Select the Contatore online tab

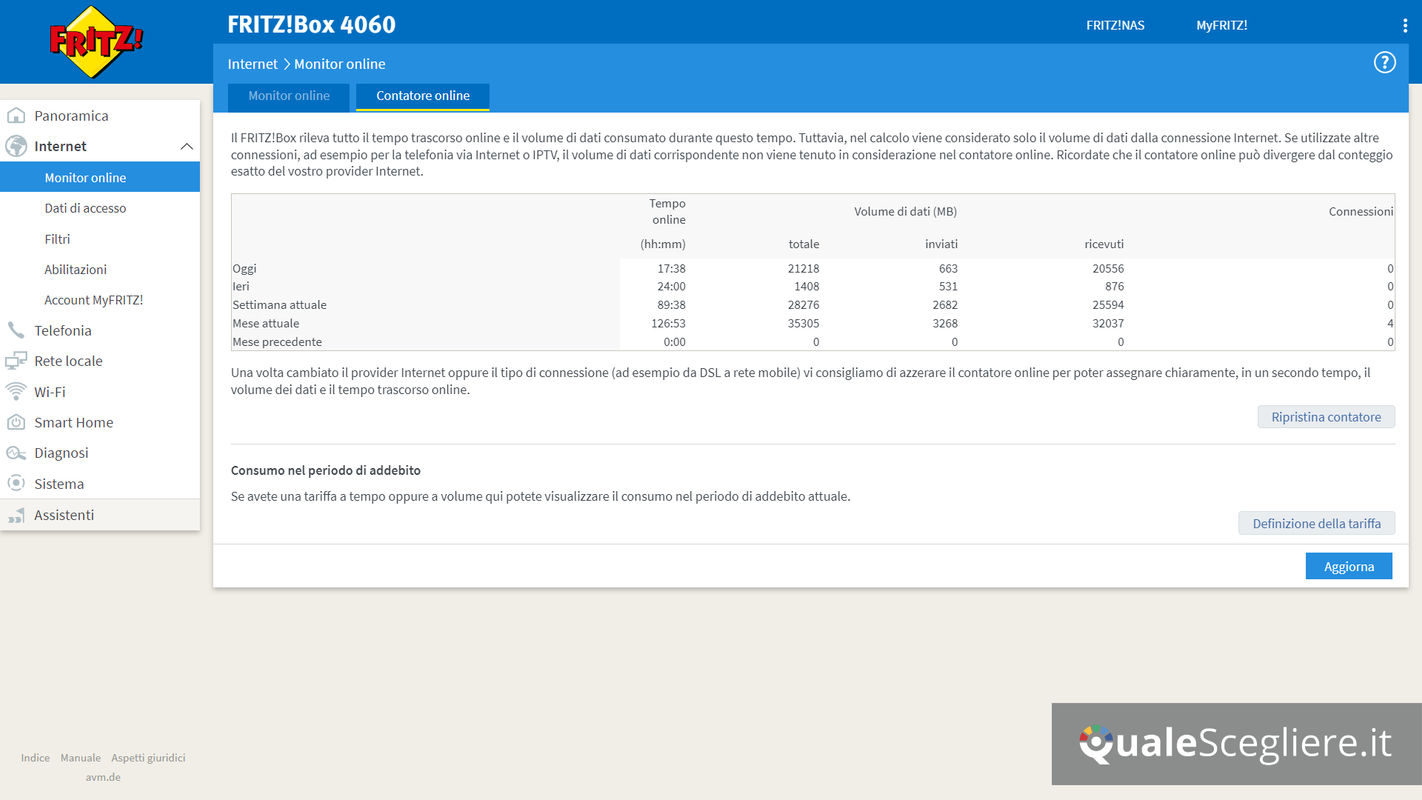coord(423,96)
